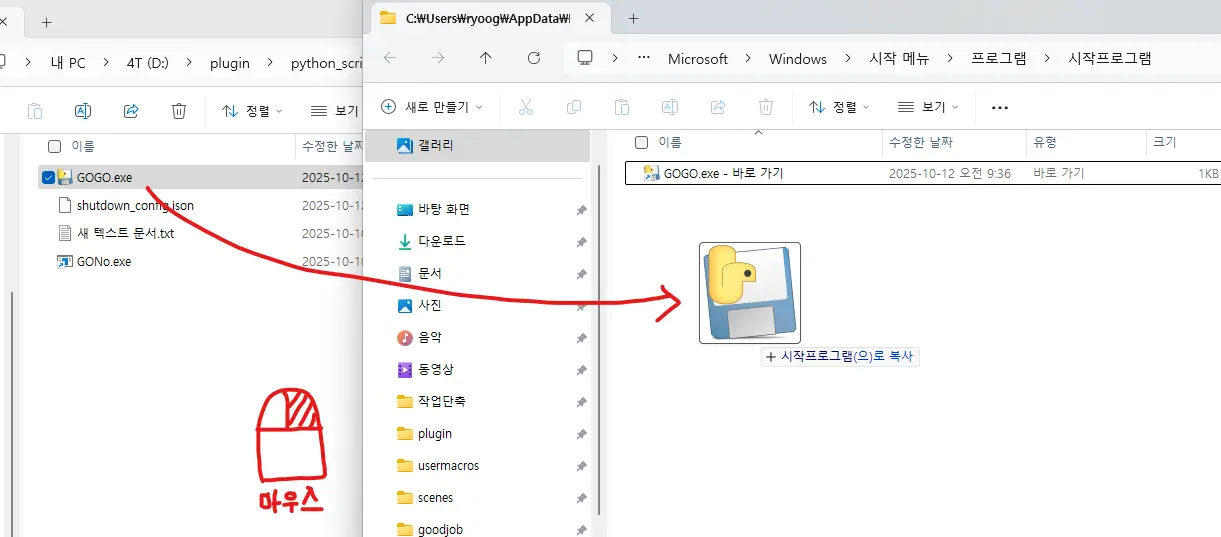
Task: Open the 새로 만들기 dropdown
Action: click(432, 107)
